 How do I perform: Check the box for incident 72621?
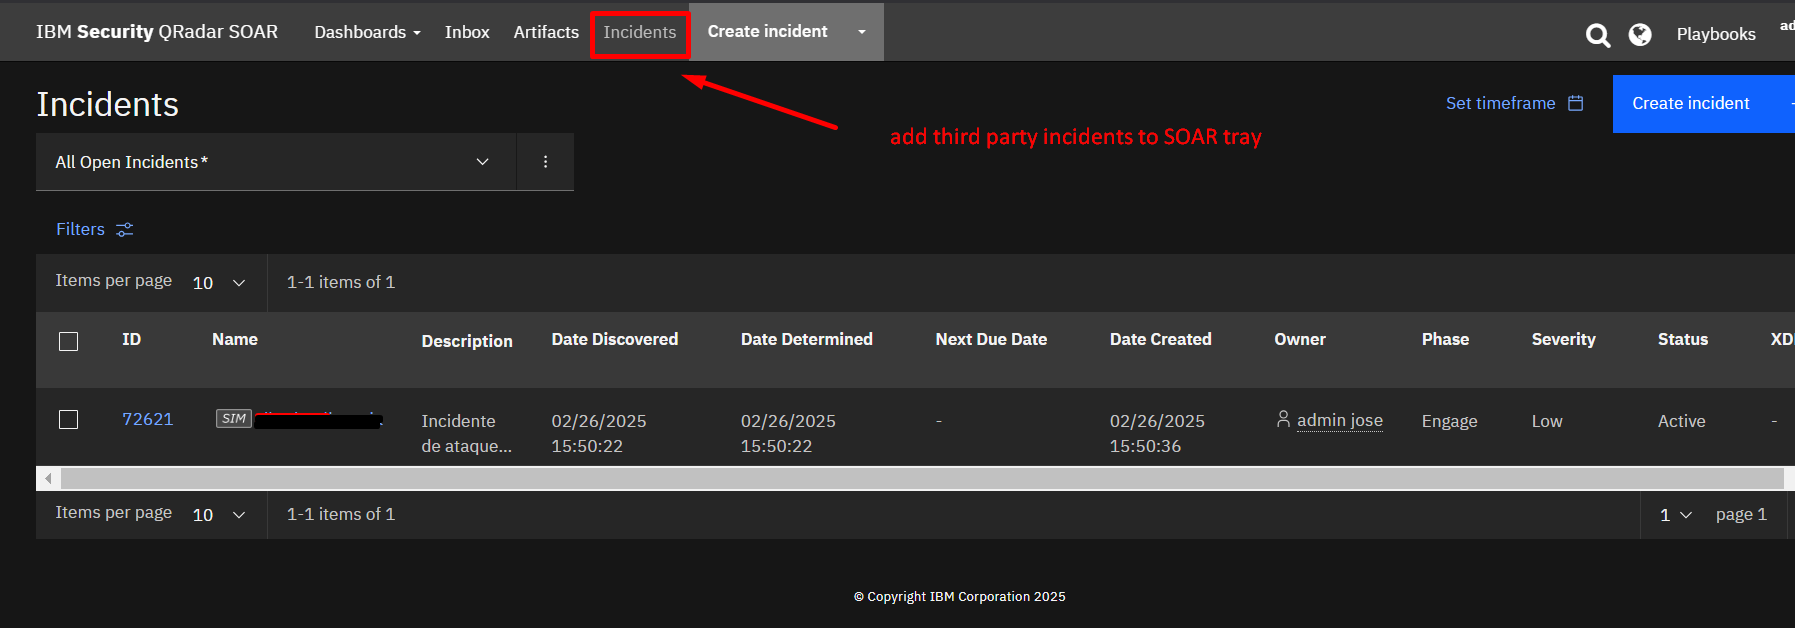pyautogui.click(x=68, y=419)
